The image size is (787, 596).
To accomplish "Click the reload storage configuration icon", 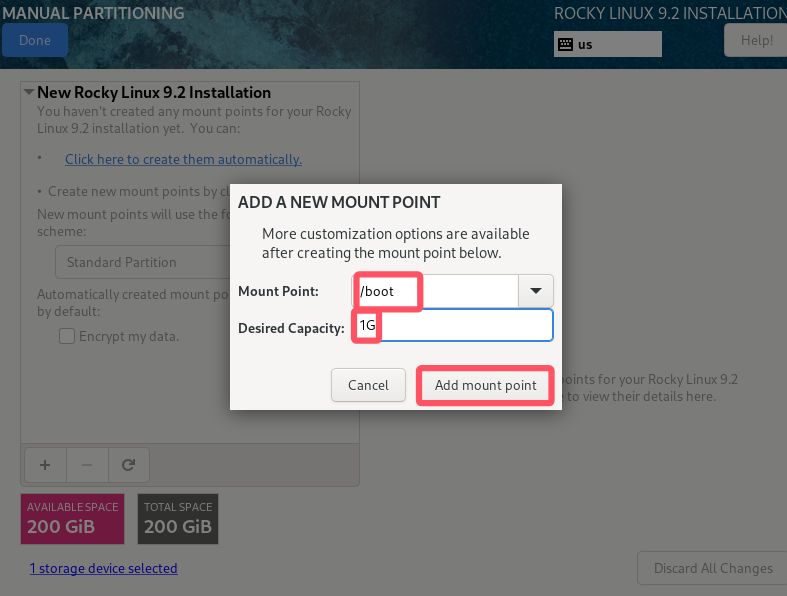I will pyautogui.click(x=128, y=465).
